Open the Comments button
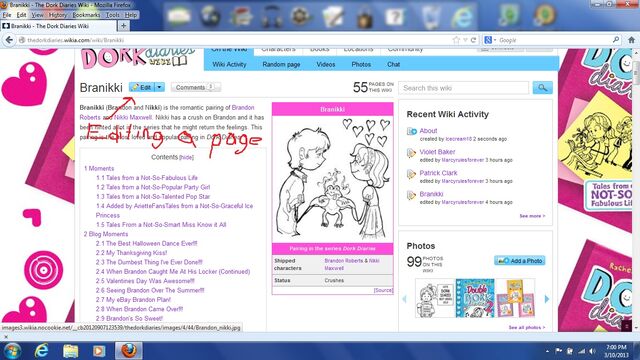The height and width of the screenshot is (360, 640). point(196,87)
